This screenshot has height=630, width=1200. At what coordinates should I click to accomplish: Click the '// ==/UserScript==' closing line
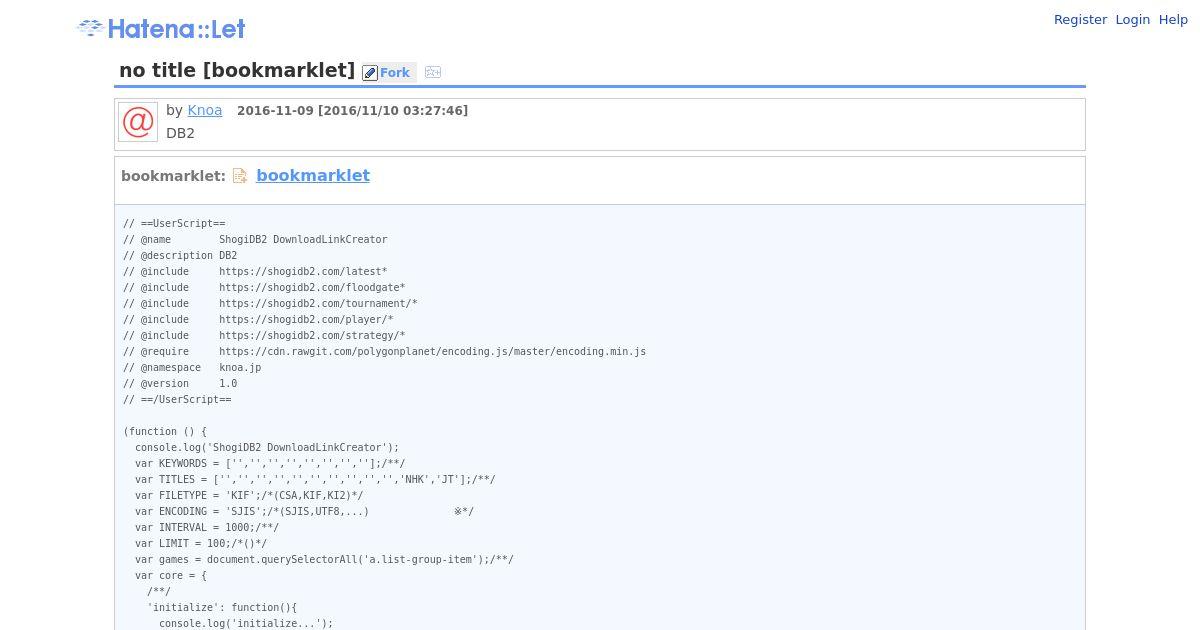(x=177, y=400)
